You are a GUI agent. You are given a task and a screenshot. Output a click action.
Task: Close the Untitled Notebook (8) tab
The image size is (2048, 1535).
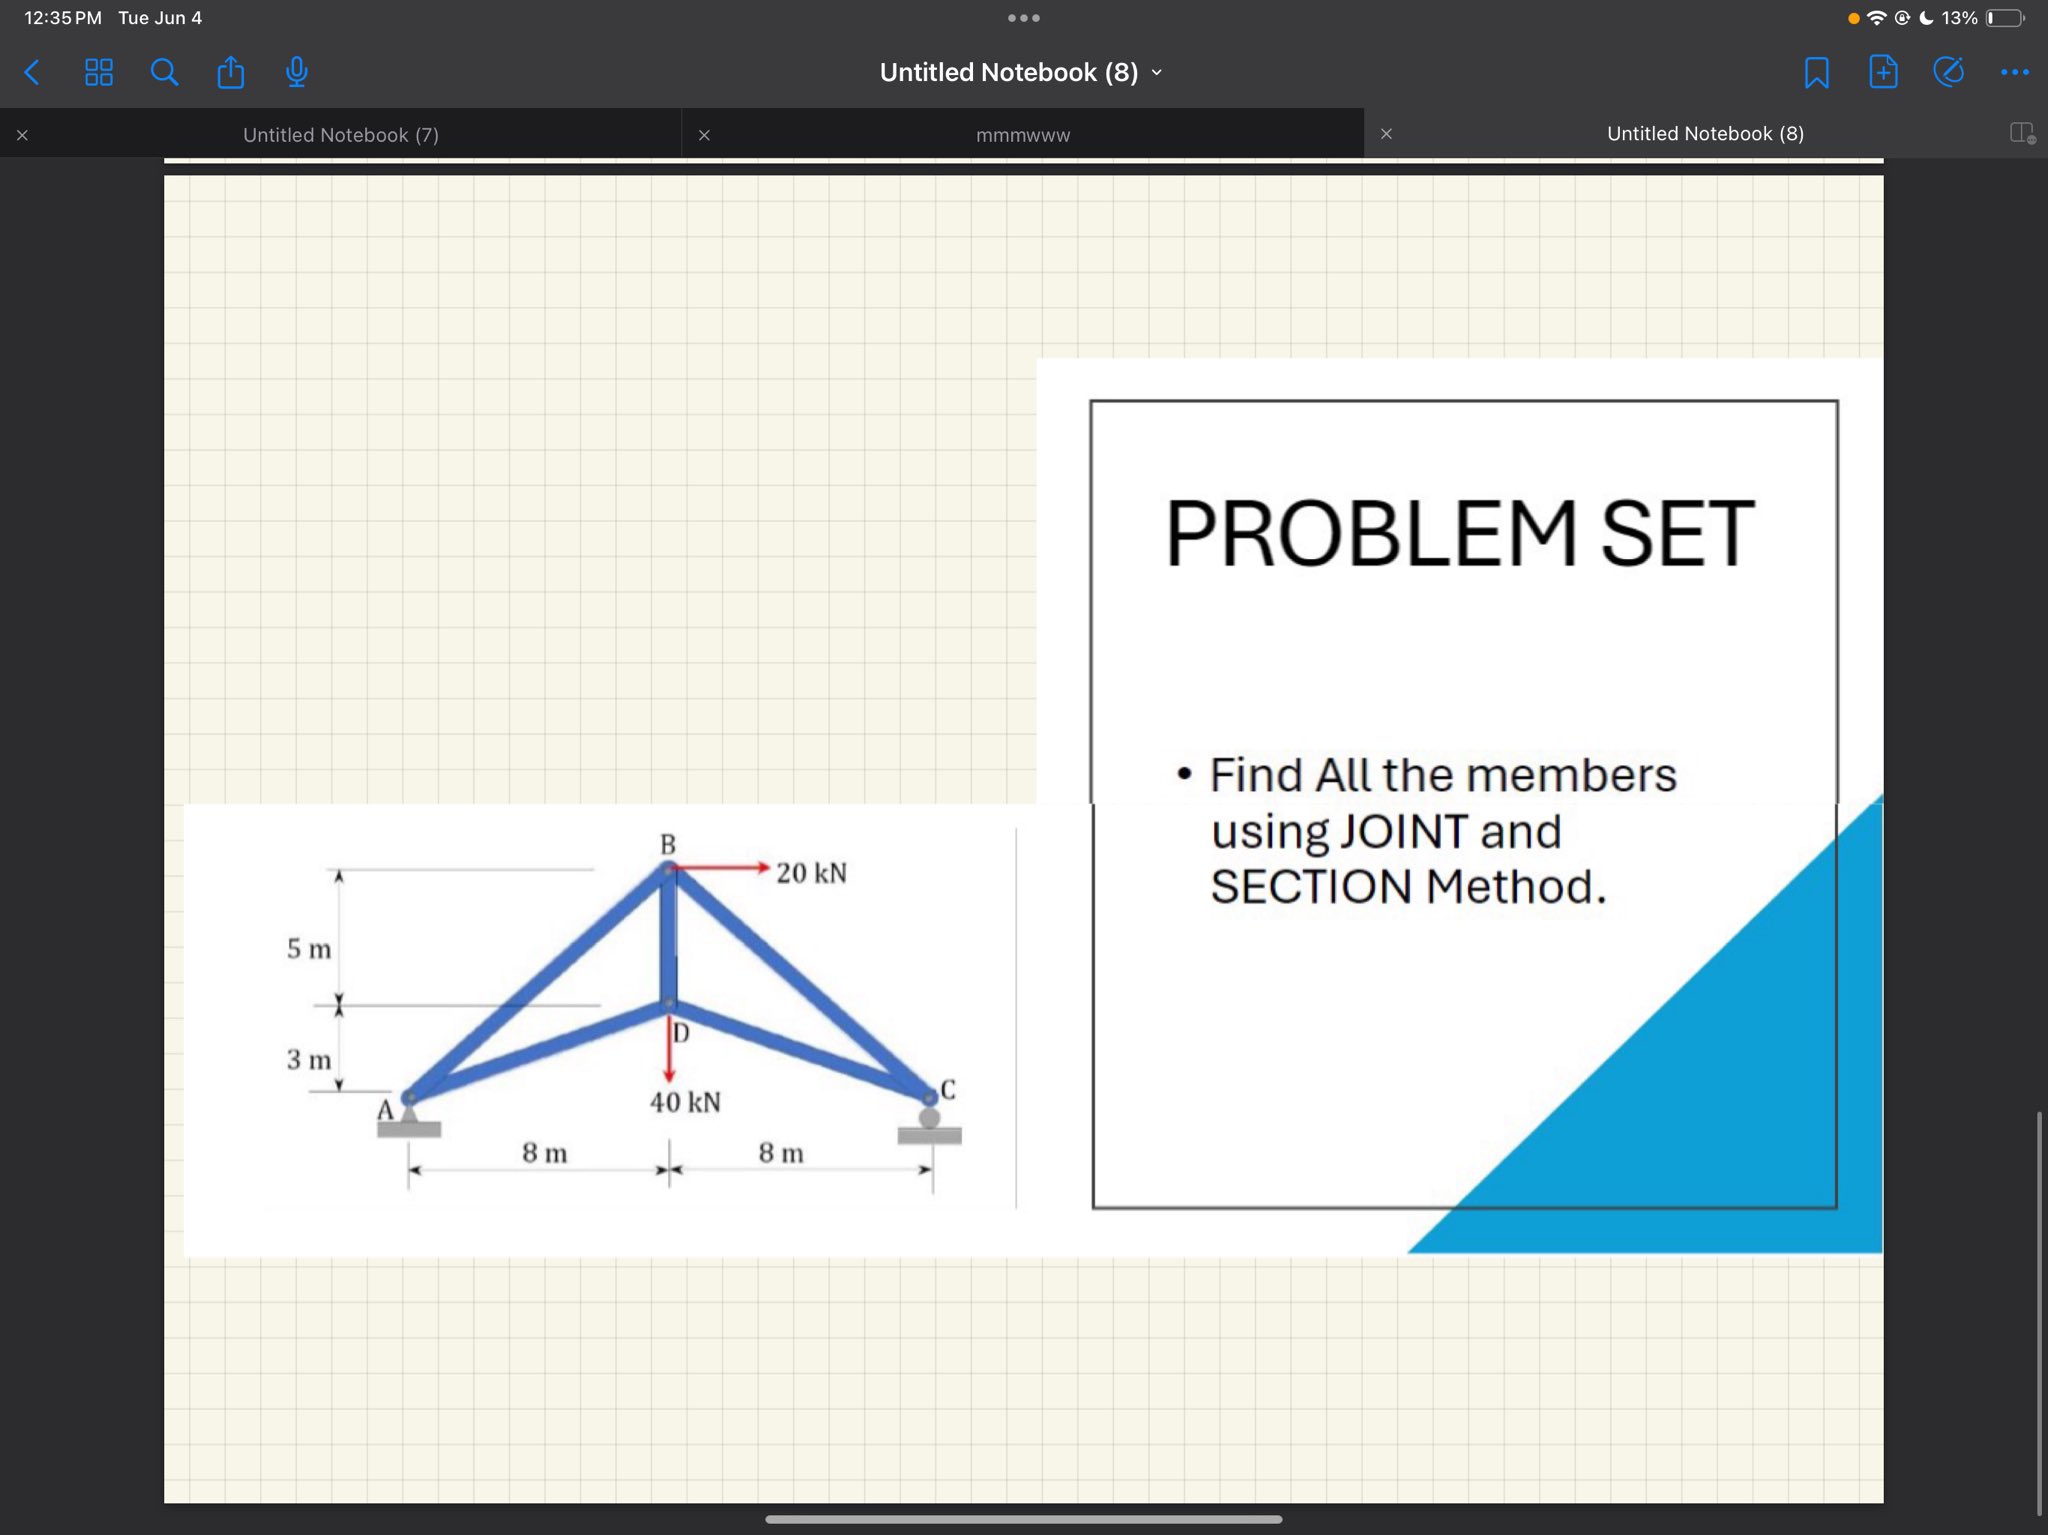(1386, 134)
